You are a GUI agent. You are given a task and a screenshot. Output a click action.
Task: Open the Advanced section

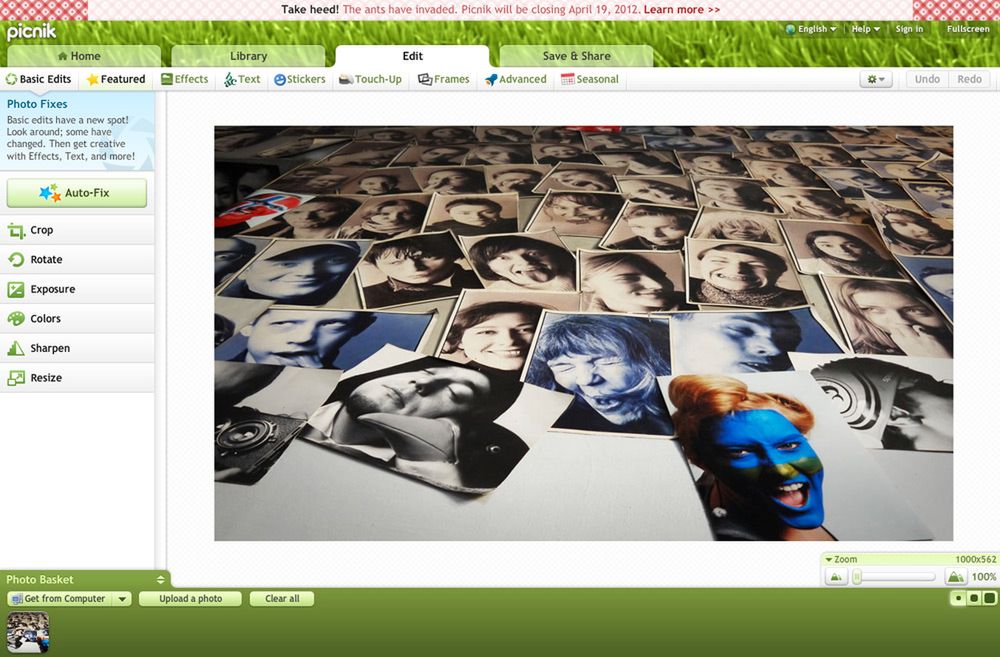pyautogui.click(x=516, y=79)
